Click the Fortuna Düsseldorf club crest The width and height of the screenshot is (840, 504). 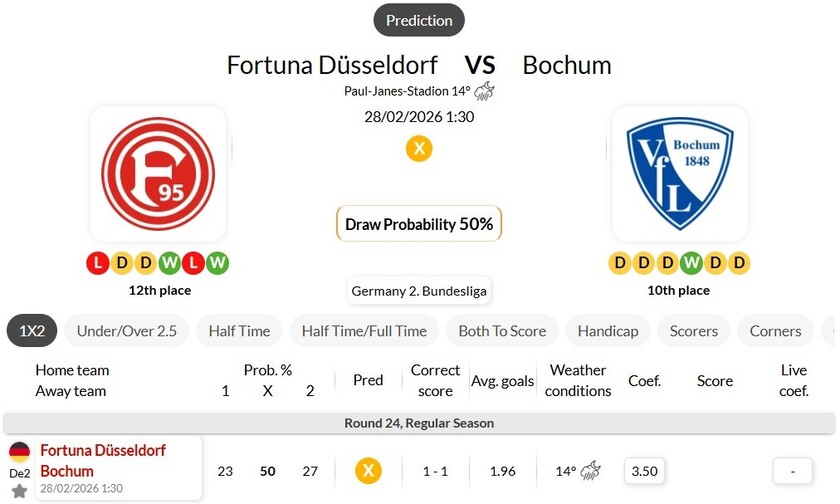[x=158, y=173]
